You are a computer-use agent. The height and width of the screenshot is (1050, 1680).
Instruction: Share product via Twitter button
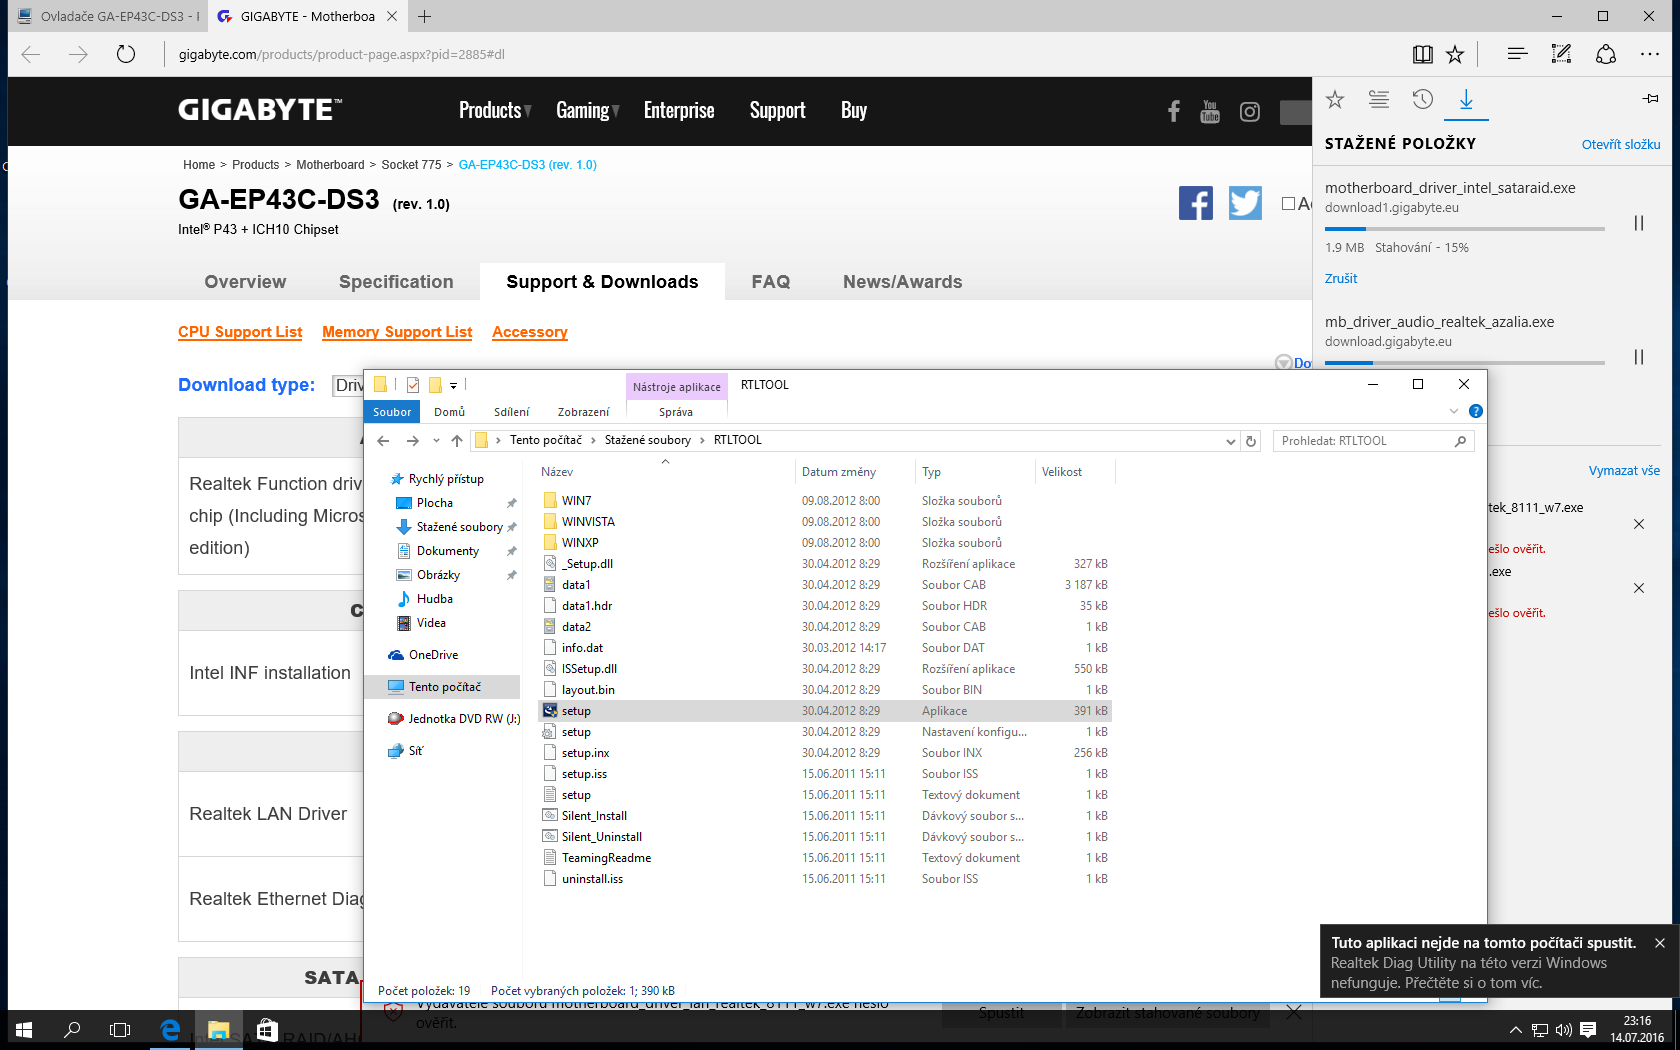coord(1245,203)
